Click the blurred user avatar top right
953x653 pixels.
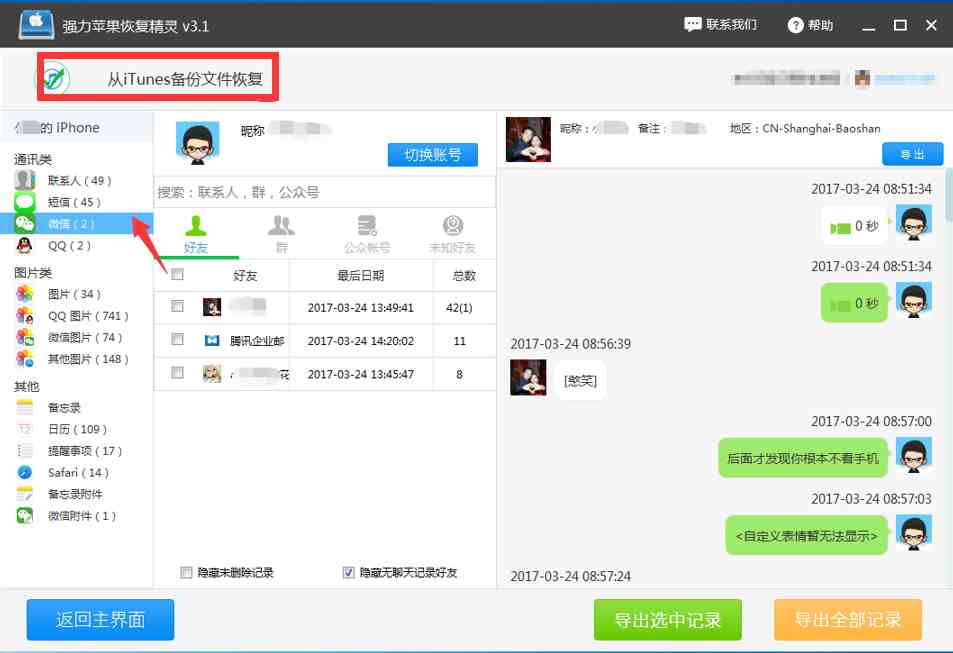(862, 78)
